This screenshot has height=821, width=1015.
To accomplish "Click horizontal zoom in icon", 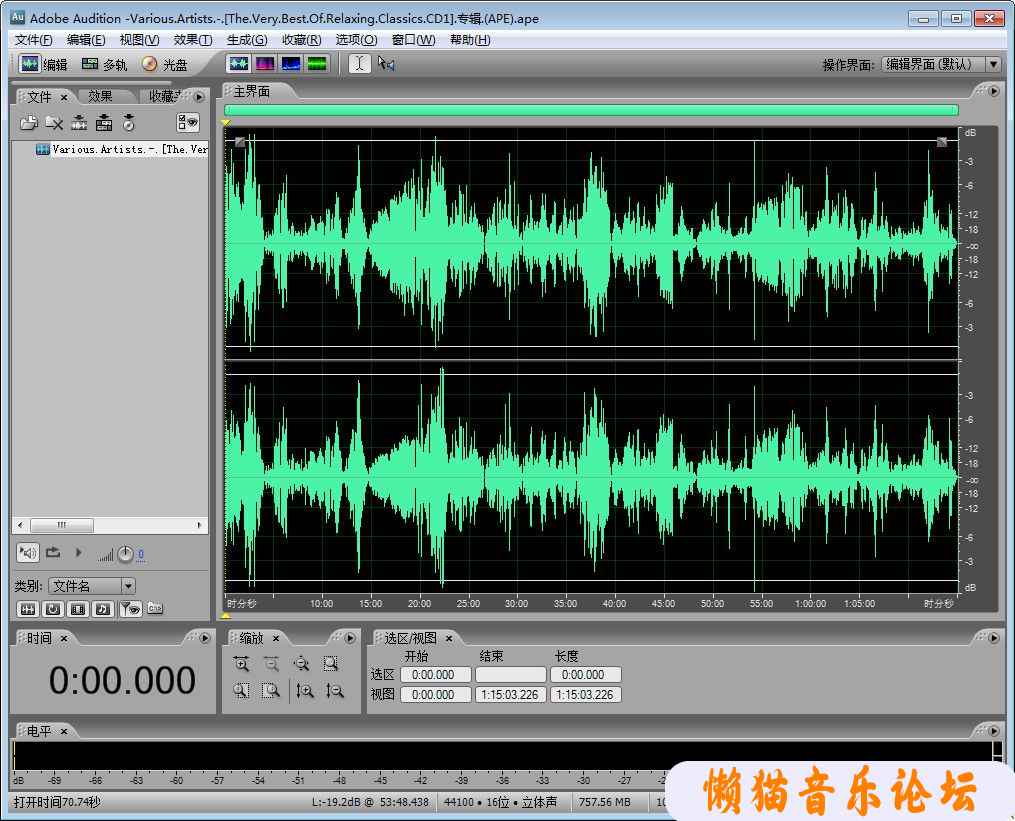I will tap(241, 663).
